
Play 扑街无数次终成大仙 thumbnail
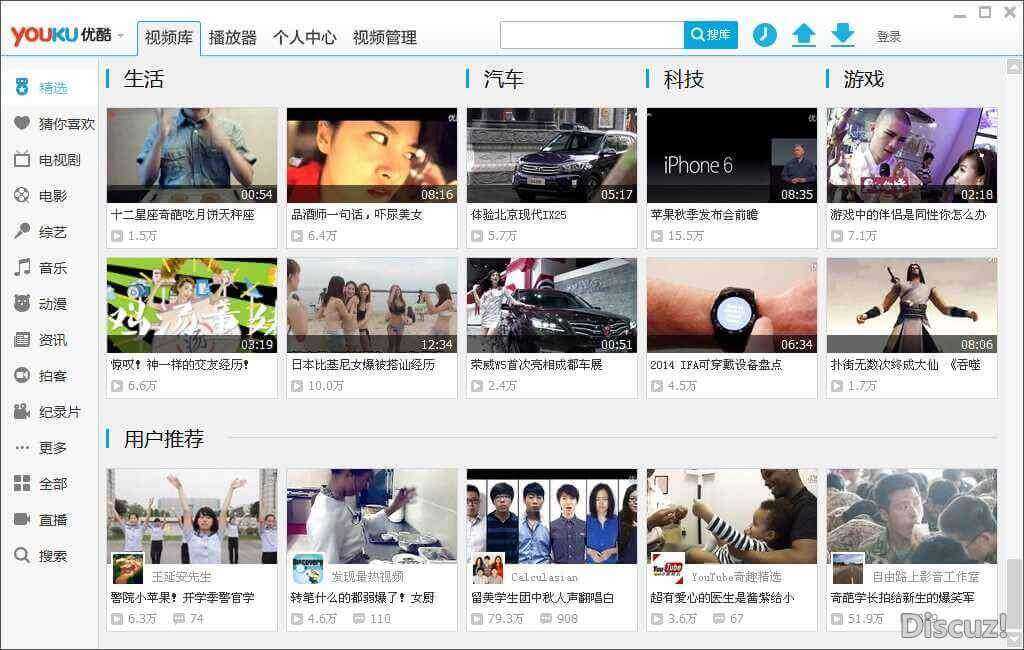(912, 305)
